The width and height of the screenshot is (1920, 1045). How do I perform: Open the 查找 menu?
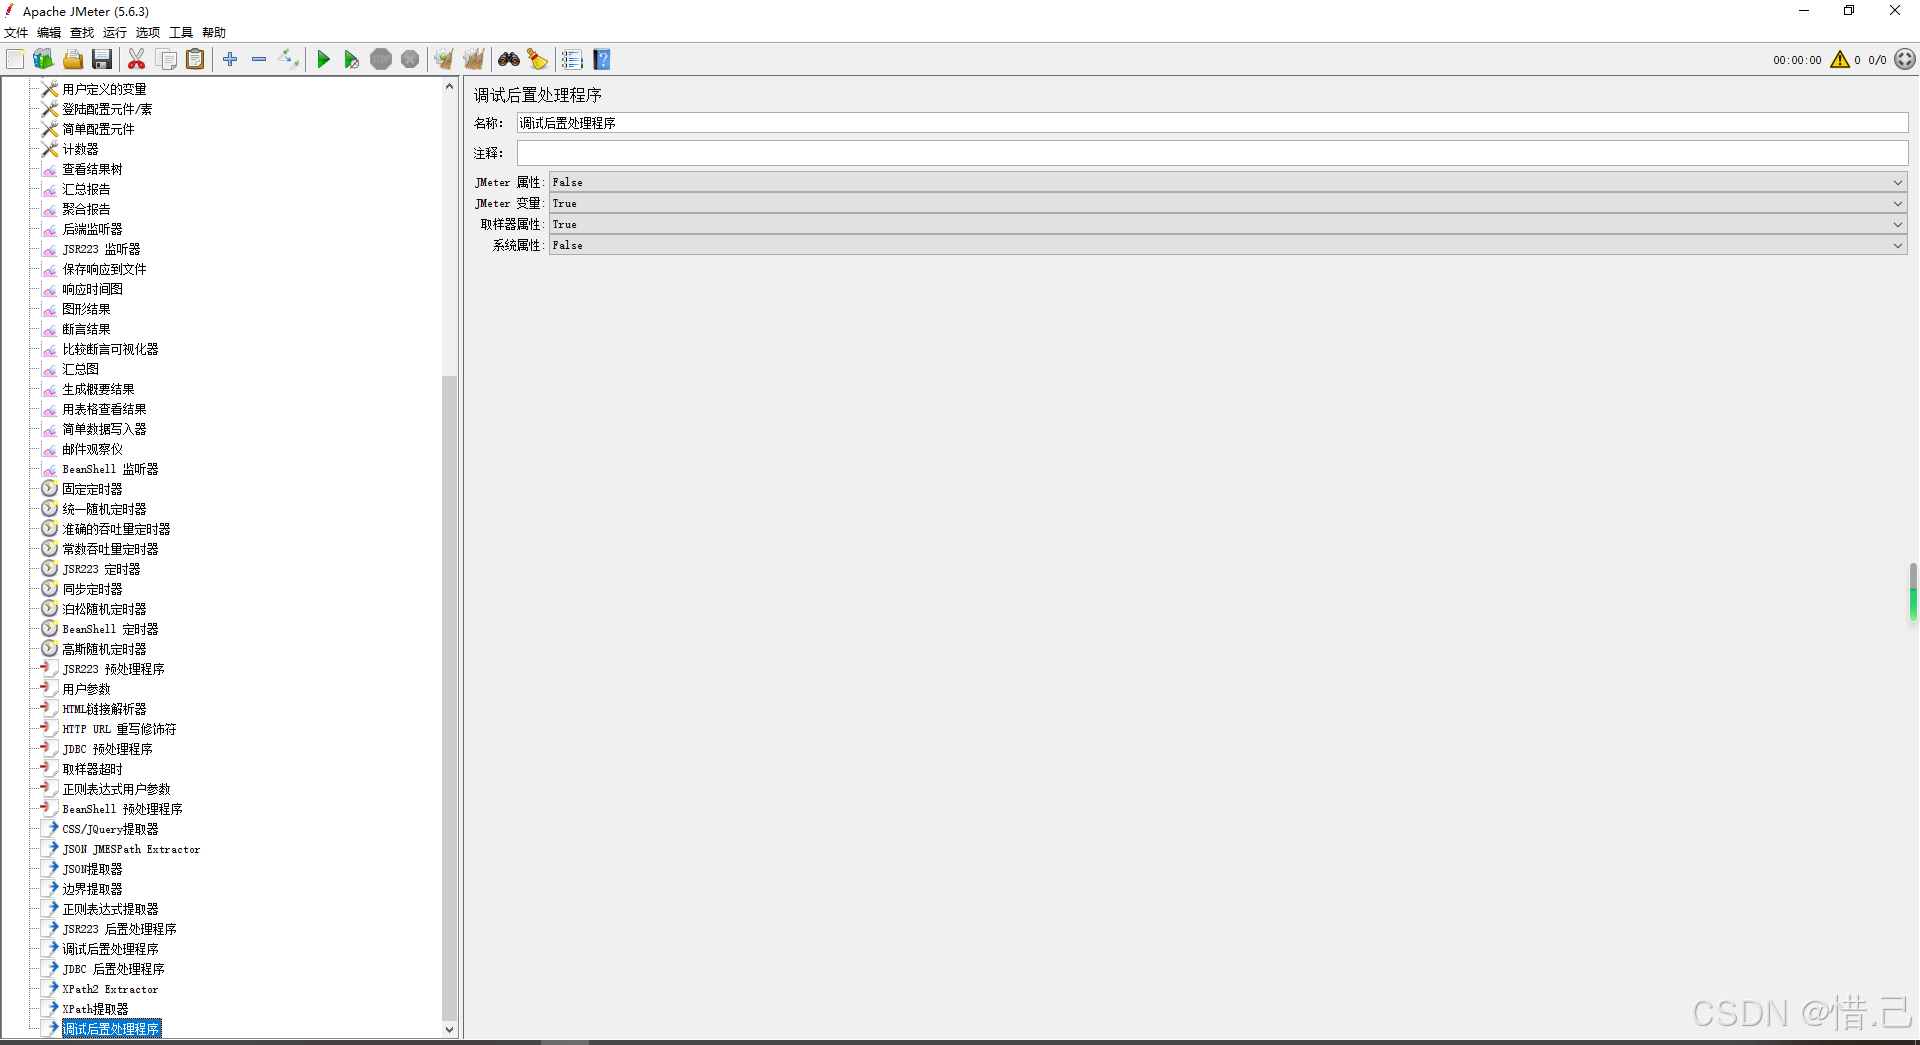point(82,33)
